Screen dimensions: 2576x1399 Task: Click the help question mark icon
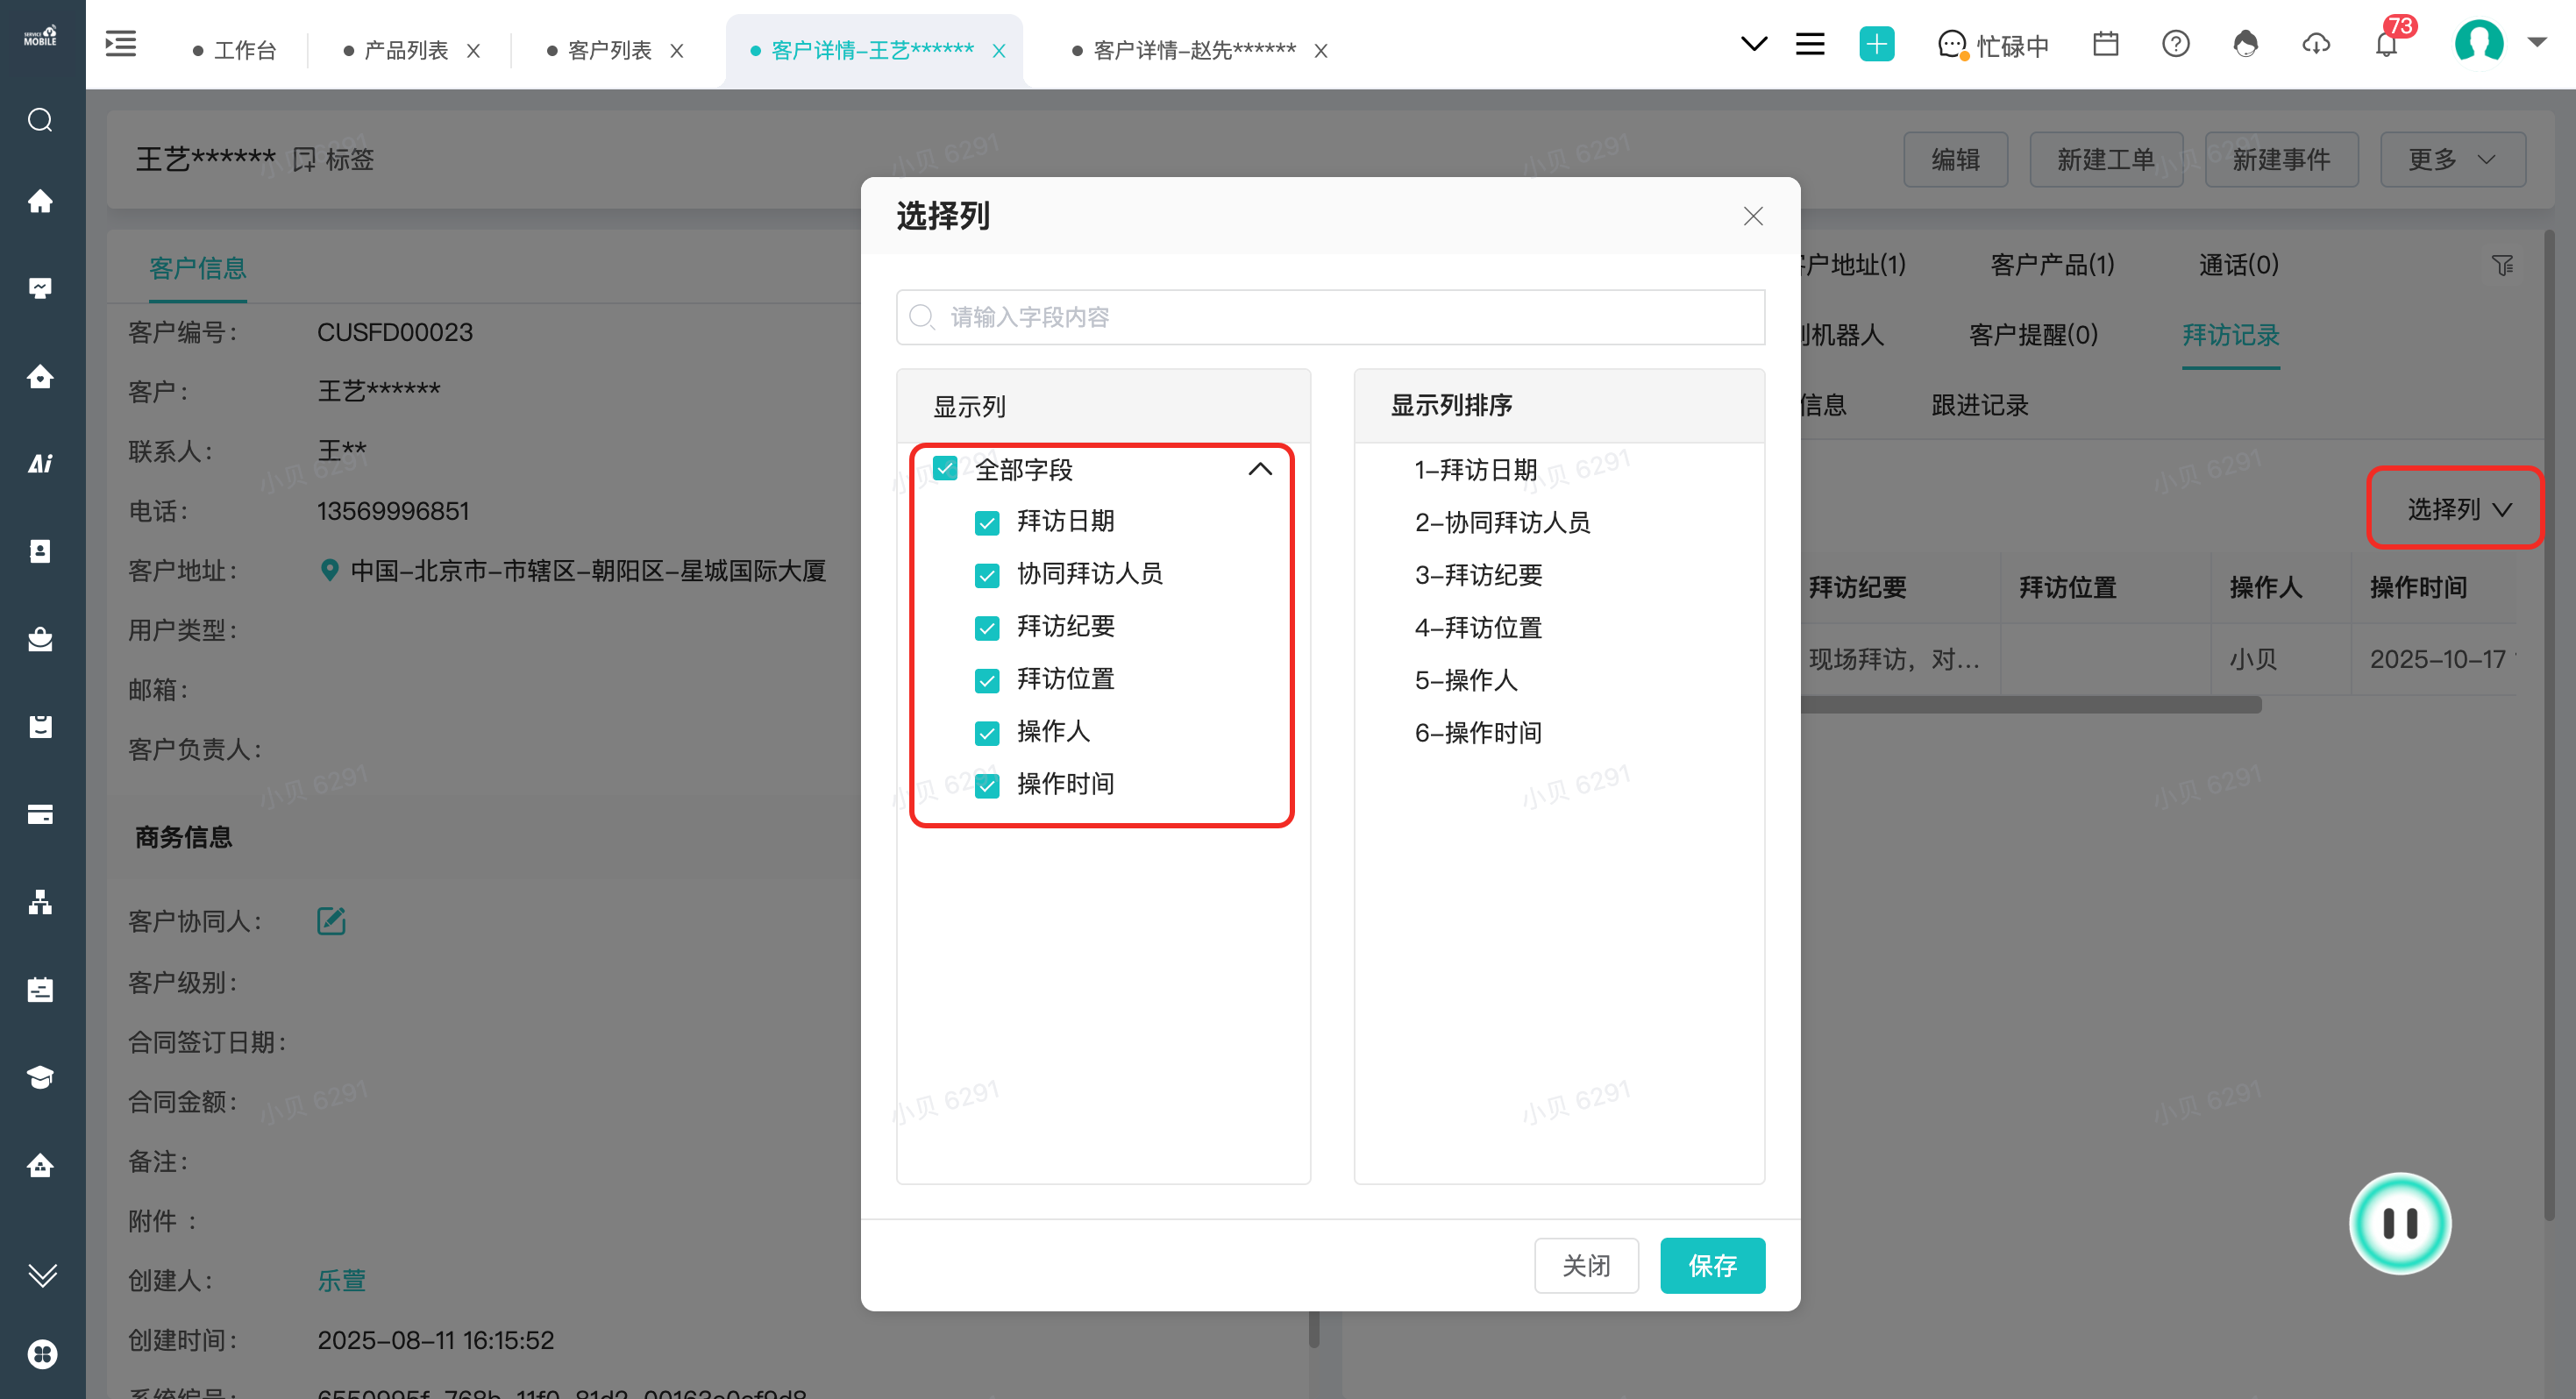tap(2175, 44)
